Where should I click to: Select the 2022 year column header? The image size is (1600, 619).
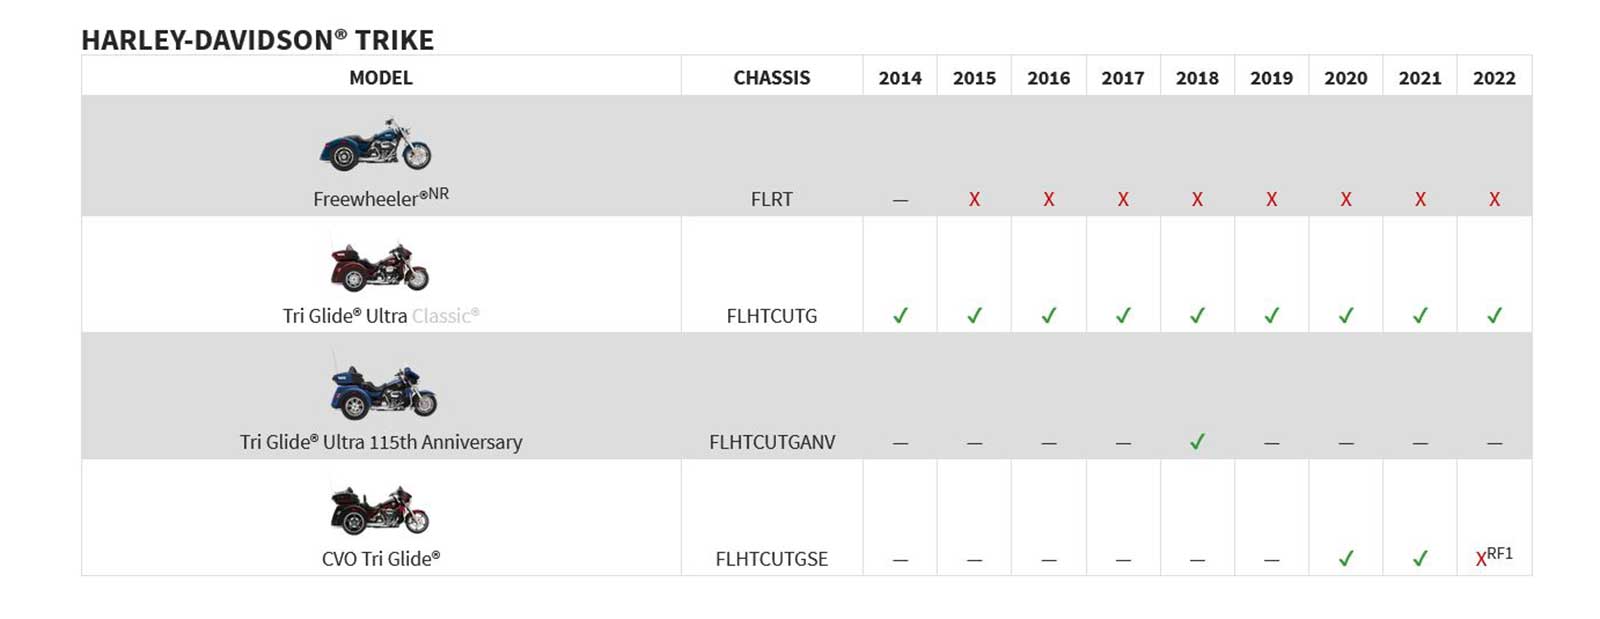[1494, 78]
